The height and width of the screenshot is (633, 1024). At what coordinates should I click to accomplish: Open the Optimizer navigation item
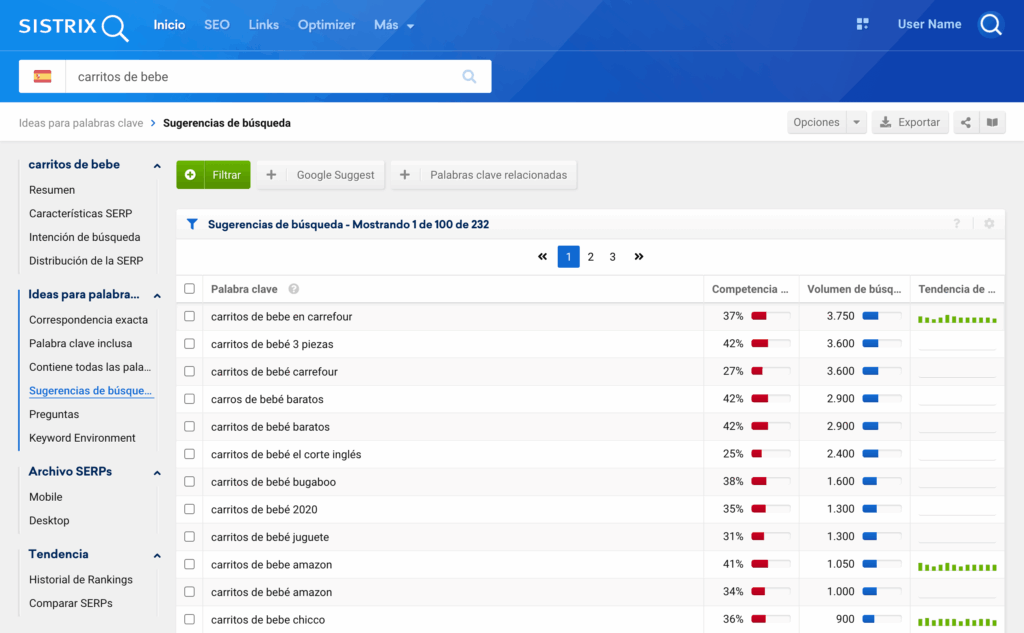(327, 25)
